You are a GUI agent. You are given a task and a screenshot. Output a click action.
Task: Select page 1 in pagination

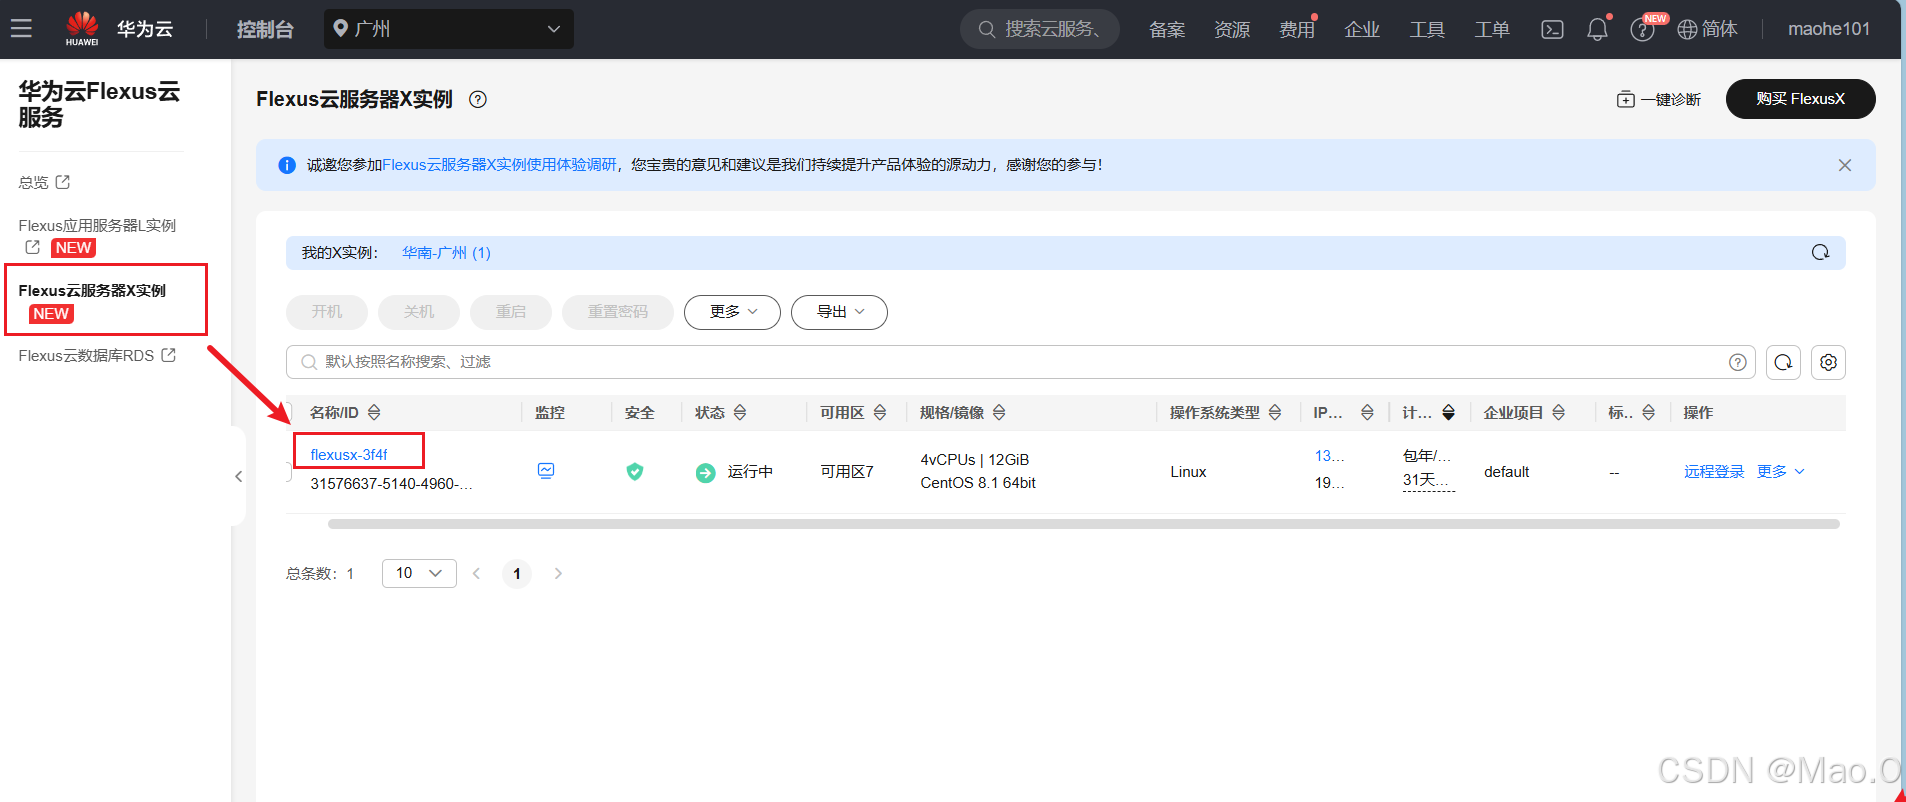pos(517,573)
